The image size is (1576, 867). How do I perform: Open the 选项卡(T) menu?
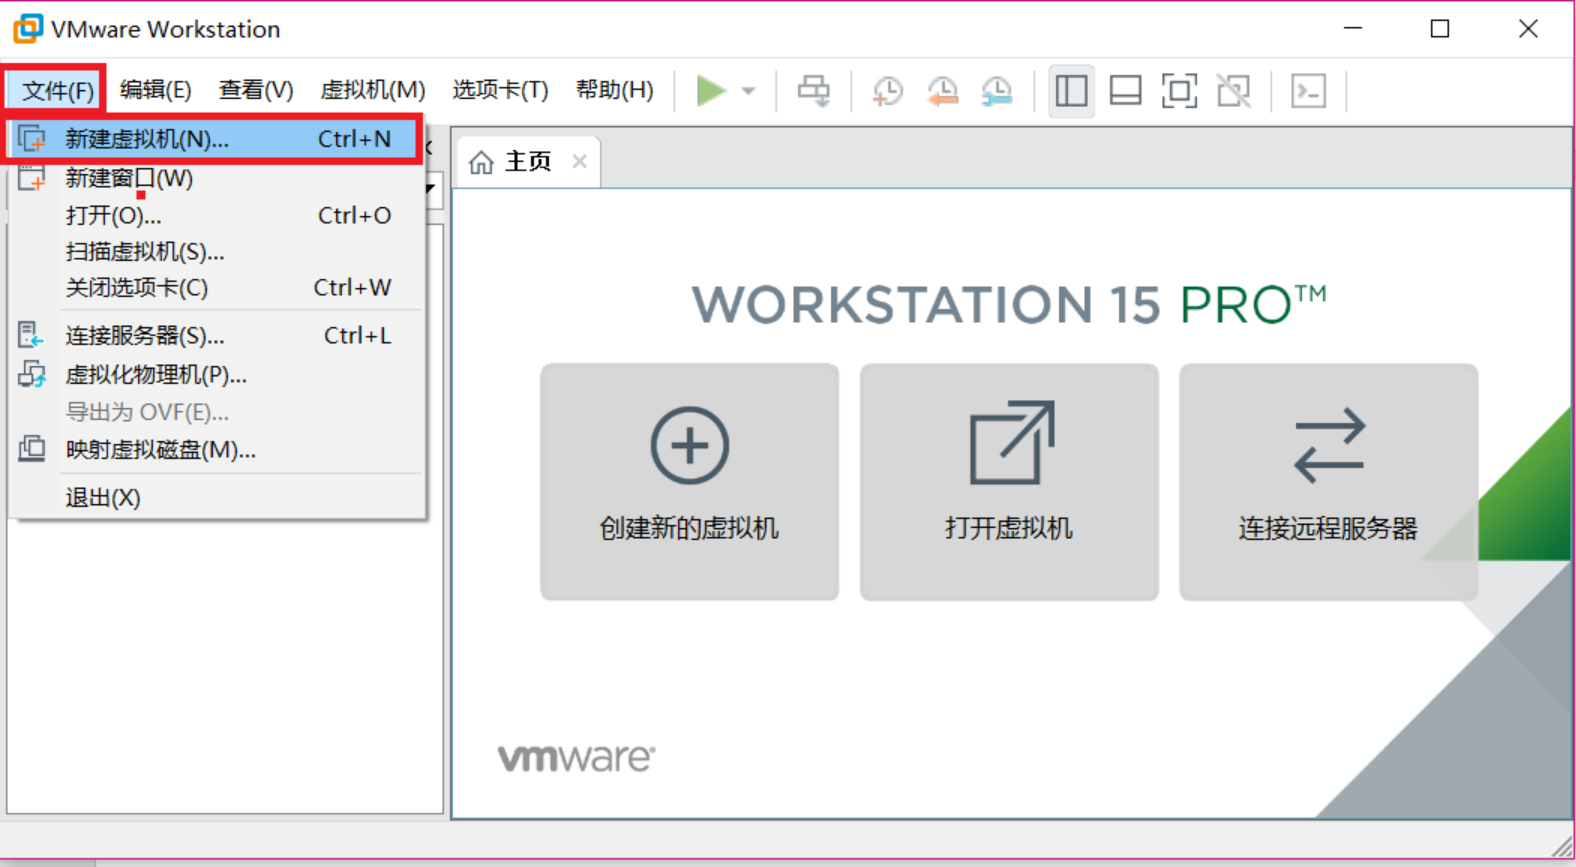click(500, 90)
